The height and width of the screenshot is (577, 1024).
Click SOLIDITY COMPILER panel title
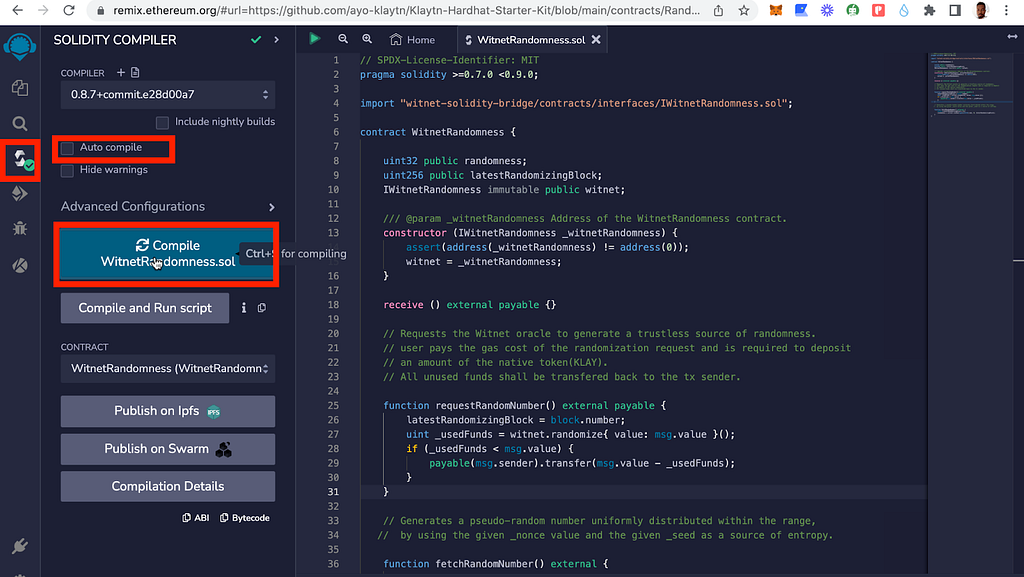coord(115,40)
